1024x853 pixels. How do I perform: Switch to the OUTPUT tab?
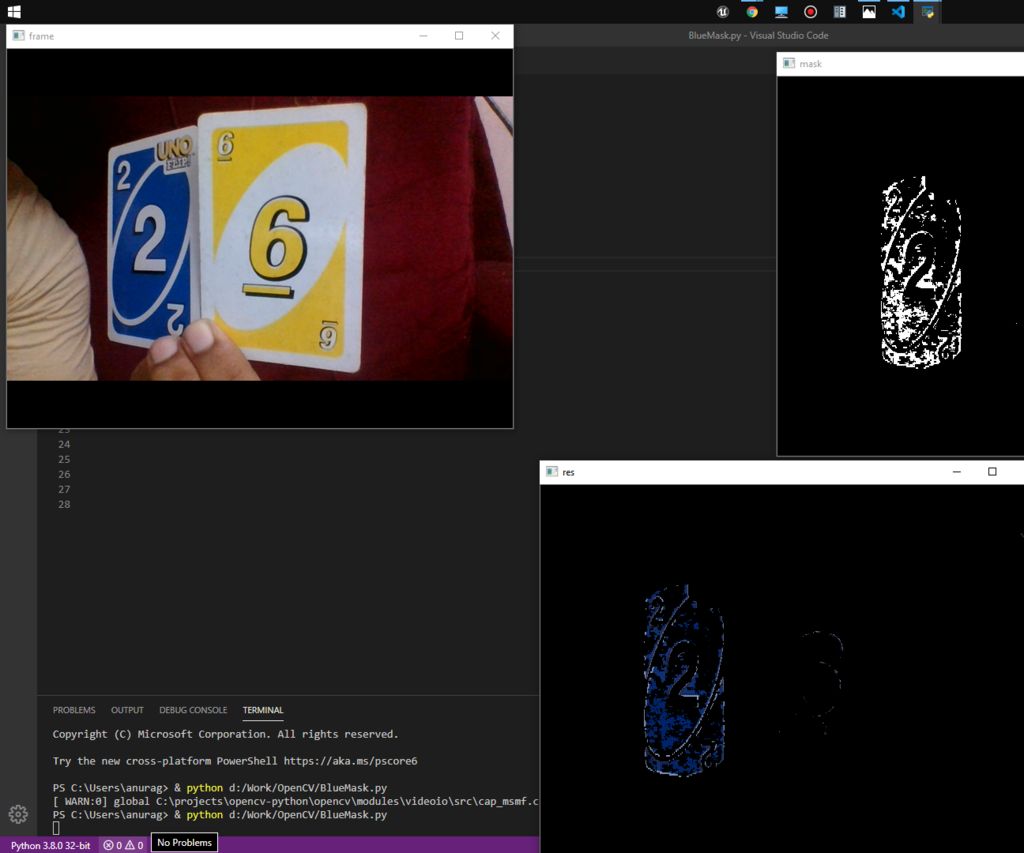126,710
